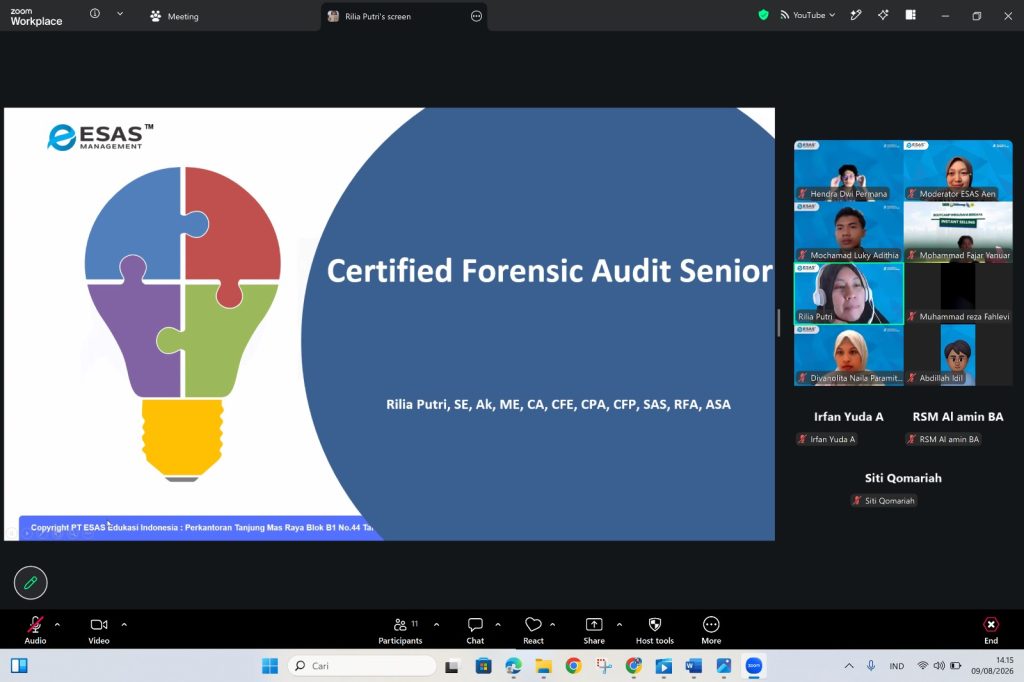The width and height of the screenshot is (1024, 682).
Task: Open Microsoft Store from the taskbar
Action: click(x=483, y=666)
